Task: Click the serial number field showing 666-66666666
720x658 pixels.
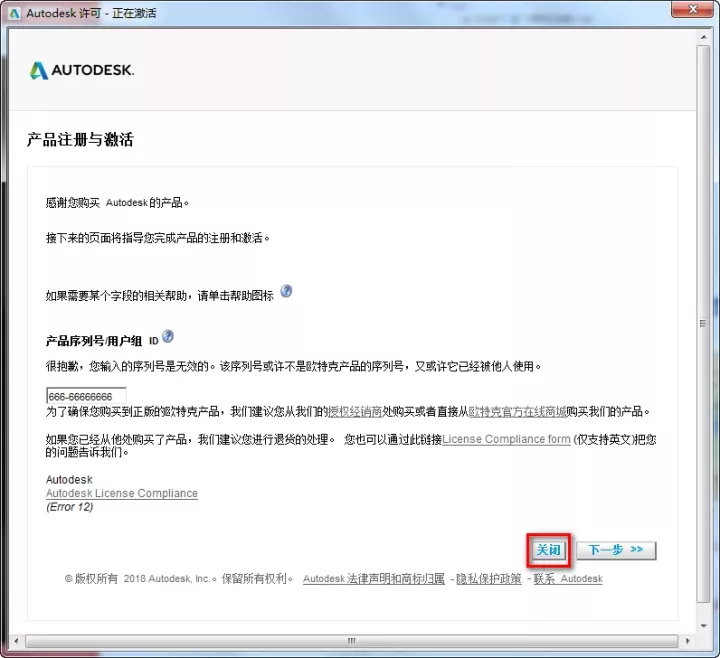Action: 86,396
